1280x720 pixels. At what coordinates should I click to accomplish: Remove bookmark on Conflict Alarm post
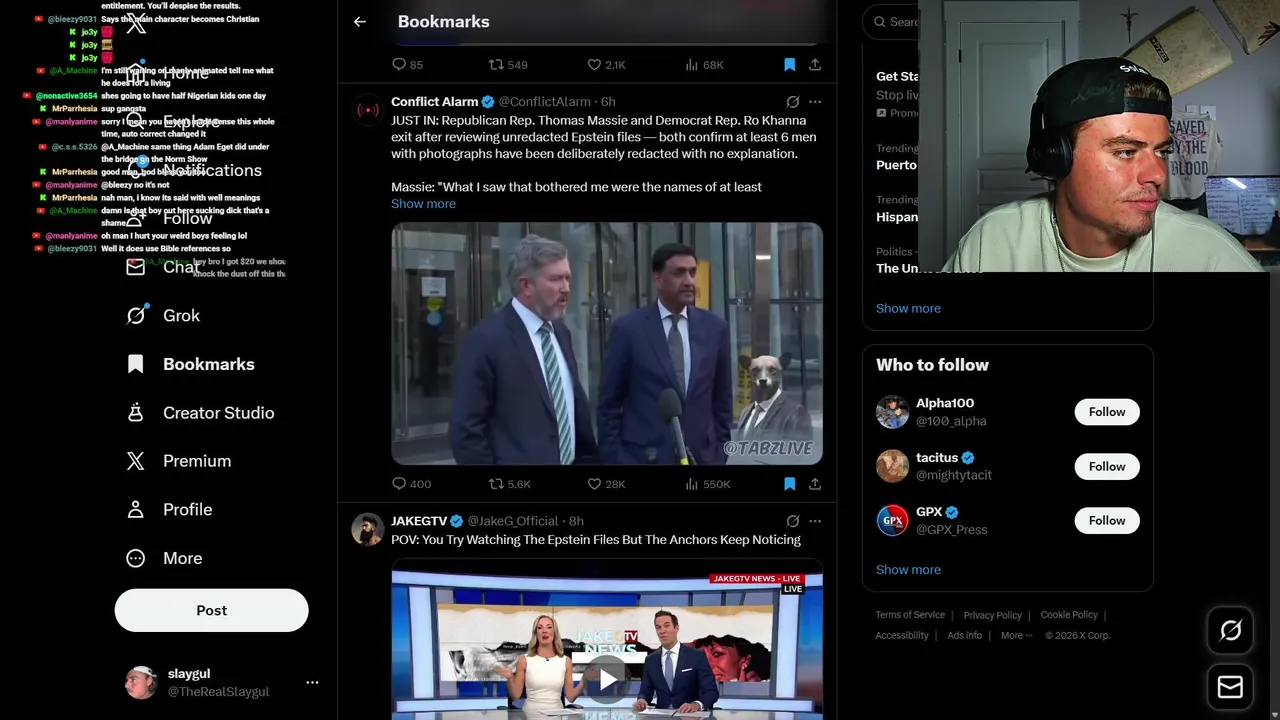[789, 484]
